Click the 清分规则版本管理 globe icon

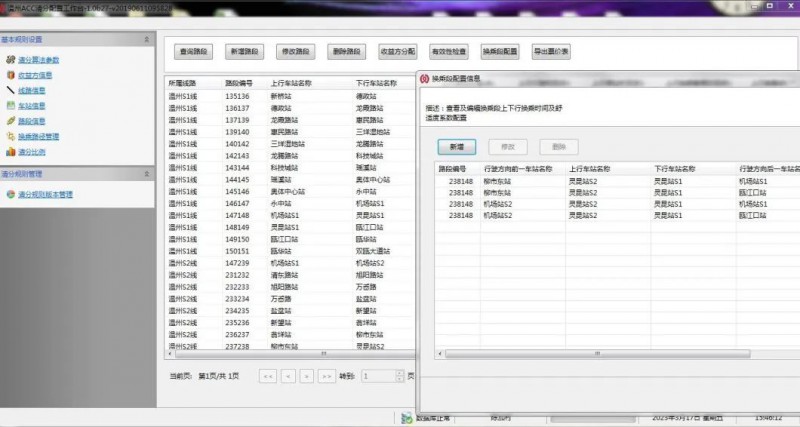[x=9, y=195]
